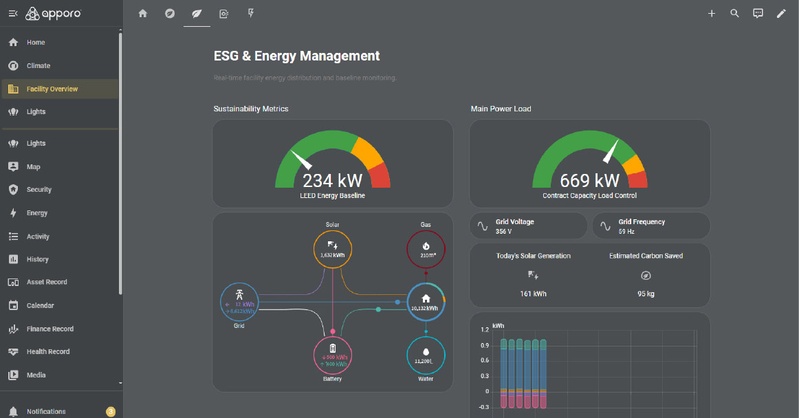799x418 pixels.
Task: Click the 'ESG & Energy Management' heading
Action: point(297,56)
